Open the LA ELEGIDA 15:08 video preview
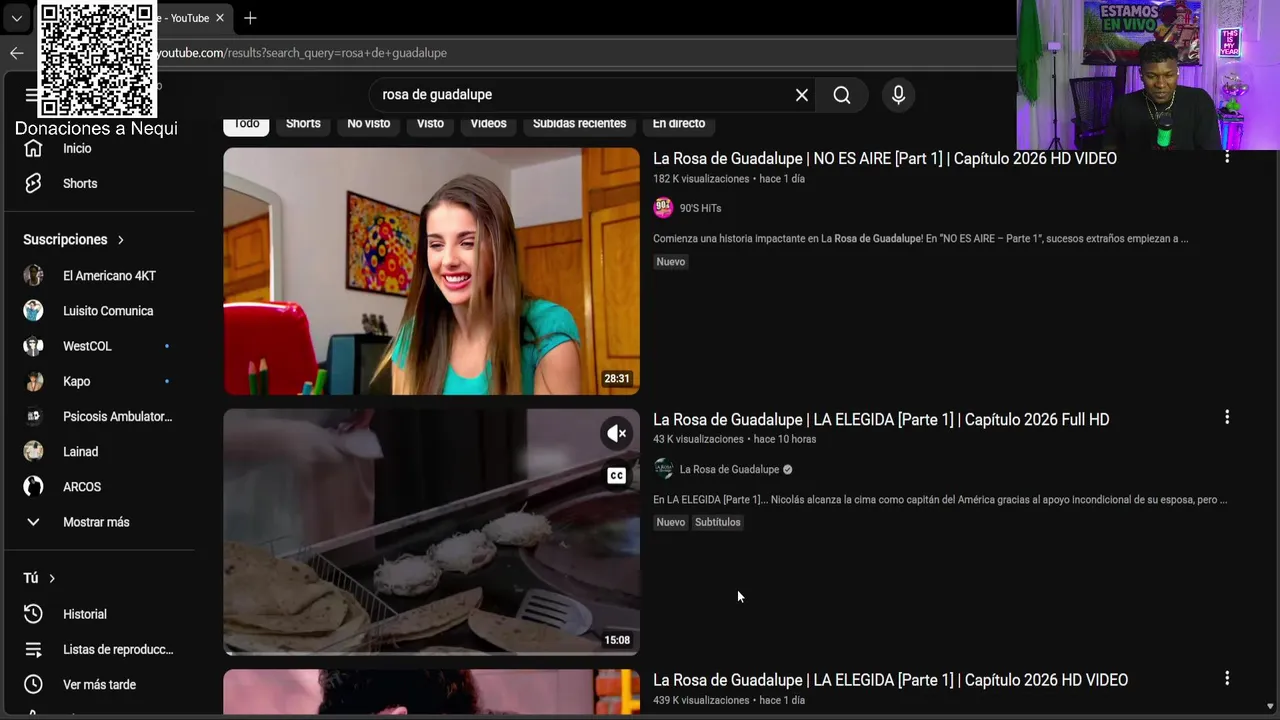 (x=431, y=532)
